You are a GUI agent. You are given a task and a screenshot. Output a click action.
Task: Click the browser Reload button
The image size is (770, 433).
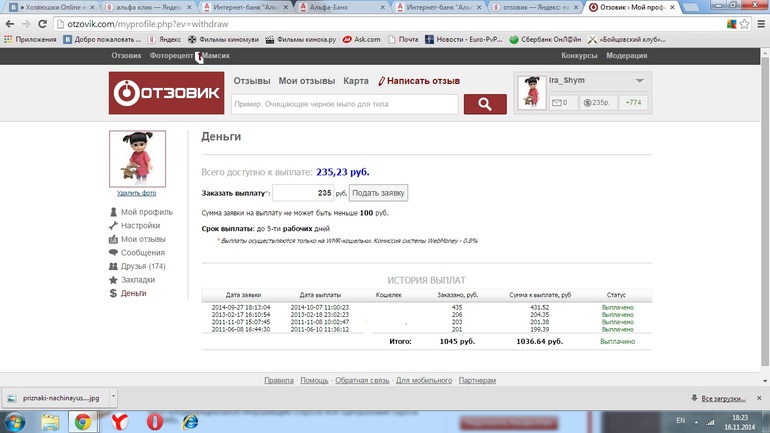tap(43, 24)
